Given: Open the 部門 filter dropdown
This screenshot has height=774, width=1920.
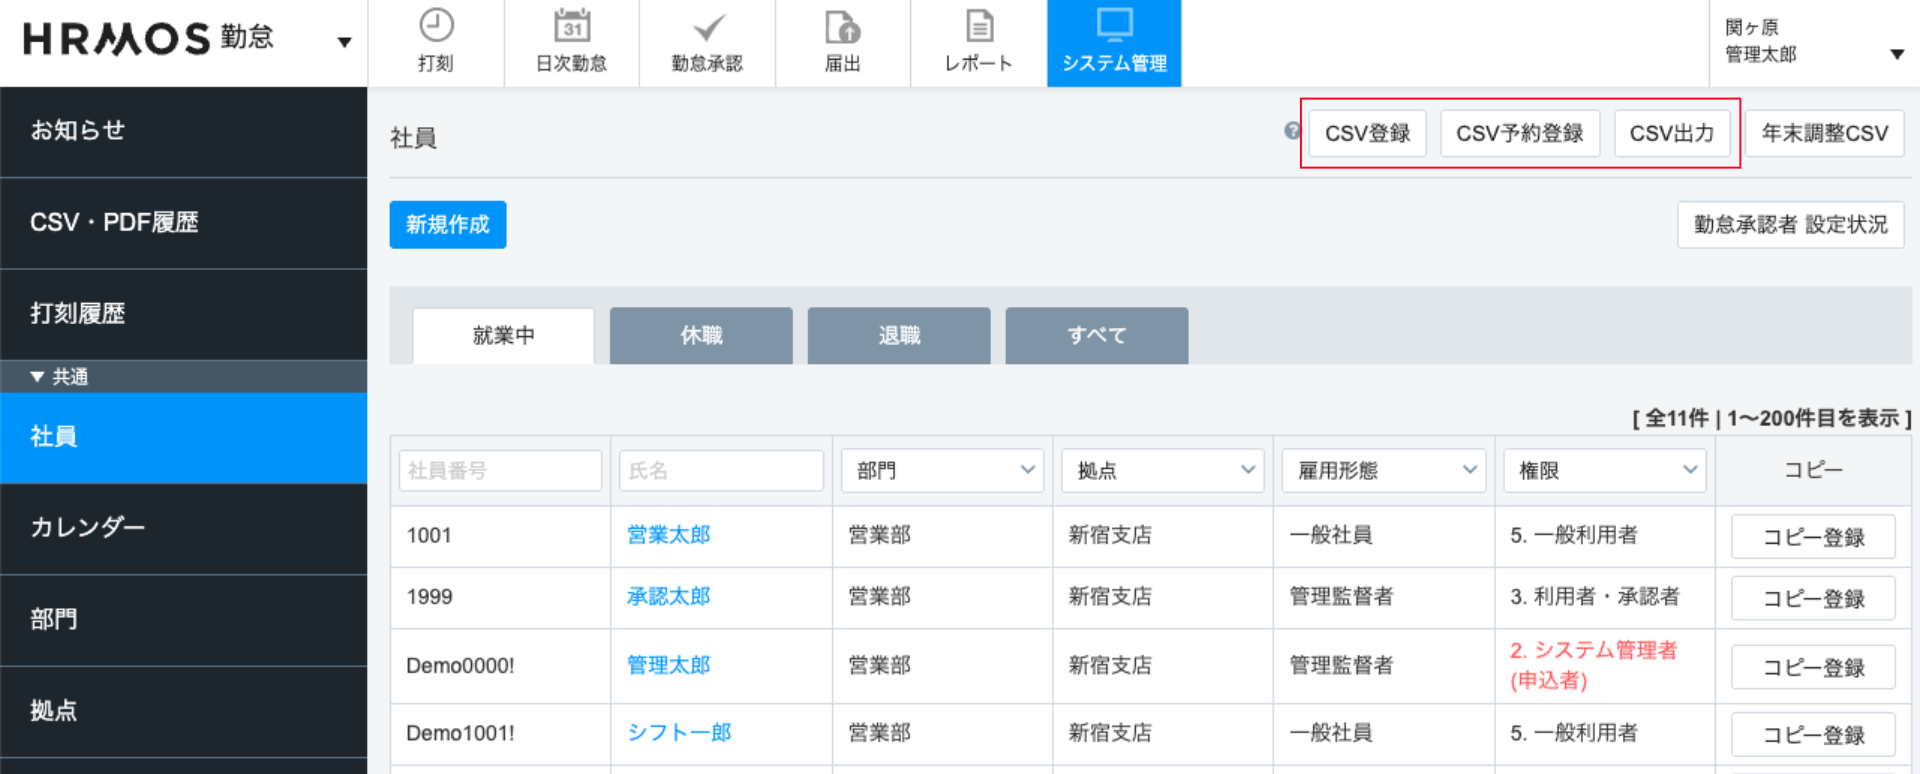Looking at the screenshot, I should [x=943, y=470].
